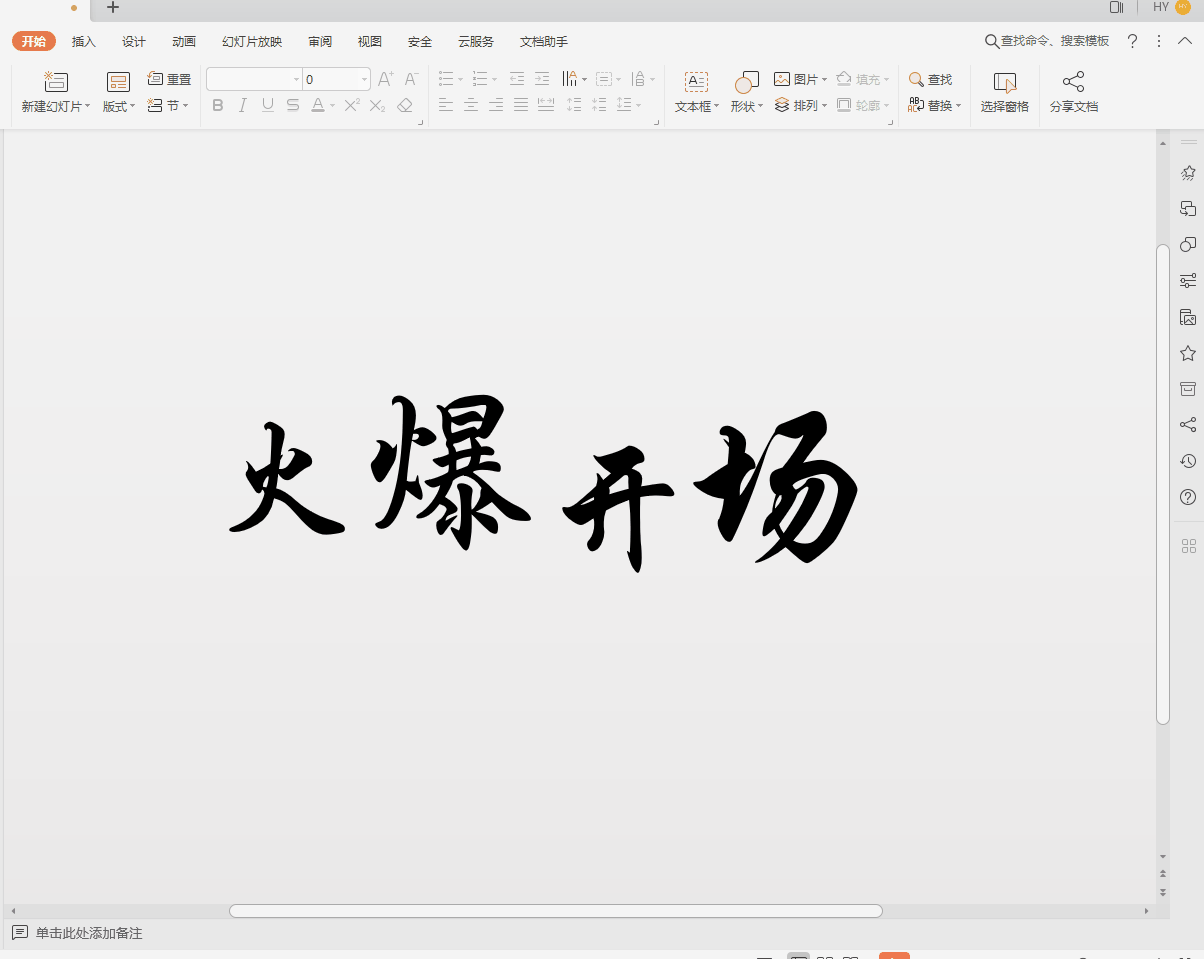Toggle bold formatting
Screen dimensions: 1204x959
click(x=218, y=105)
